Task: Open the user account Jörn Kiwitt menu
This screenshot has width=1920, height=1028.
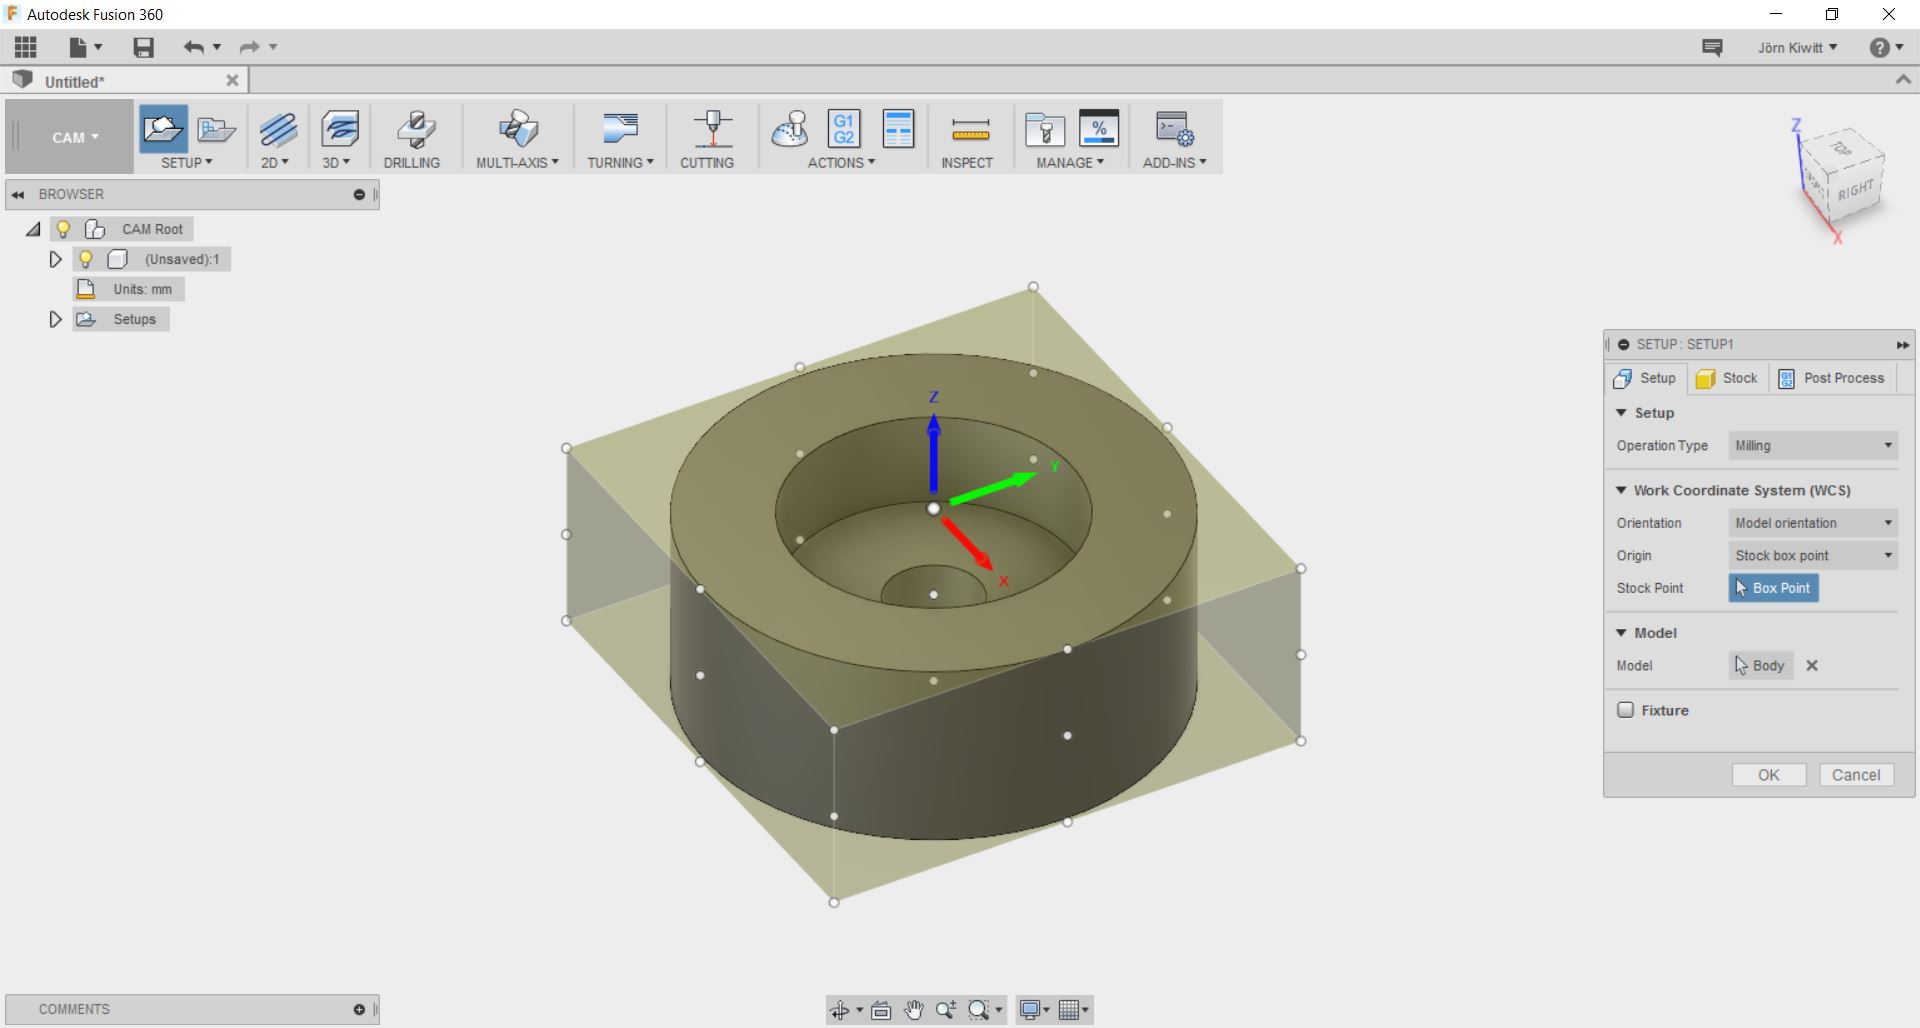Action: pyautogui.click(x=1797, y=47)
